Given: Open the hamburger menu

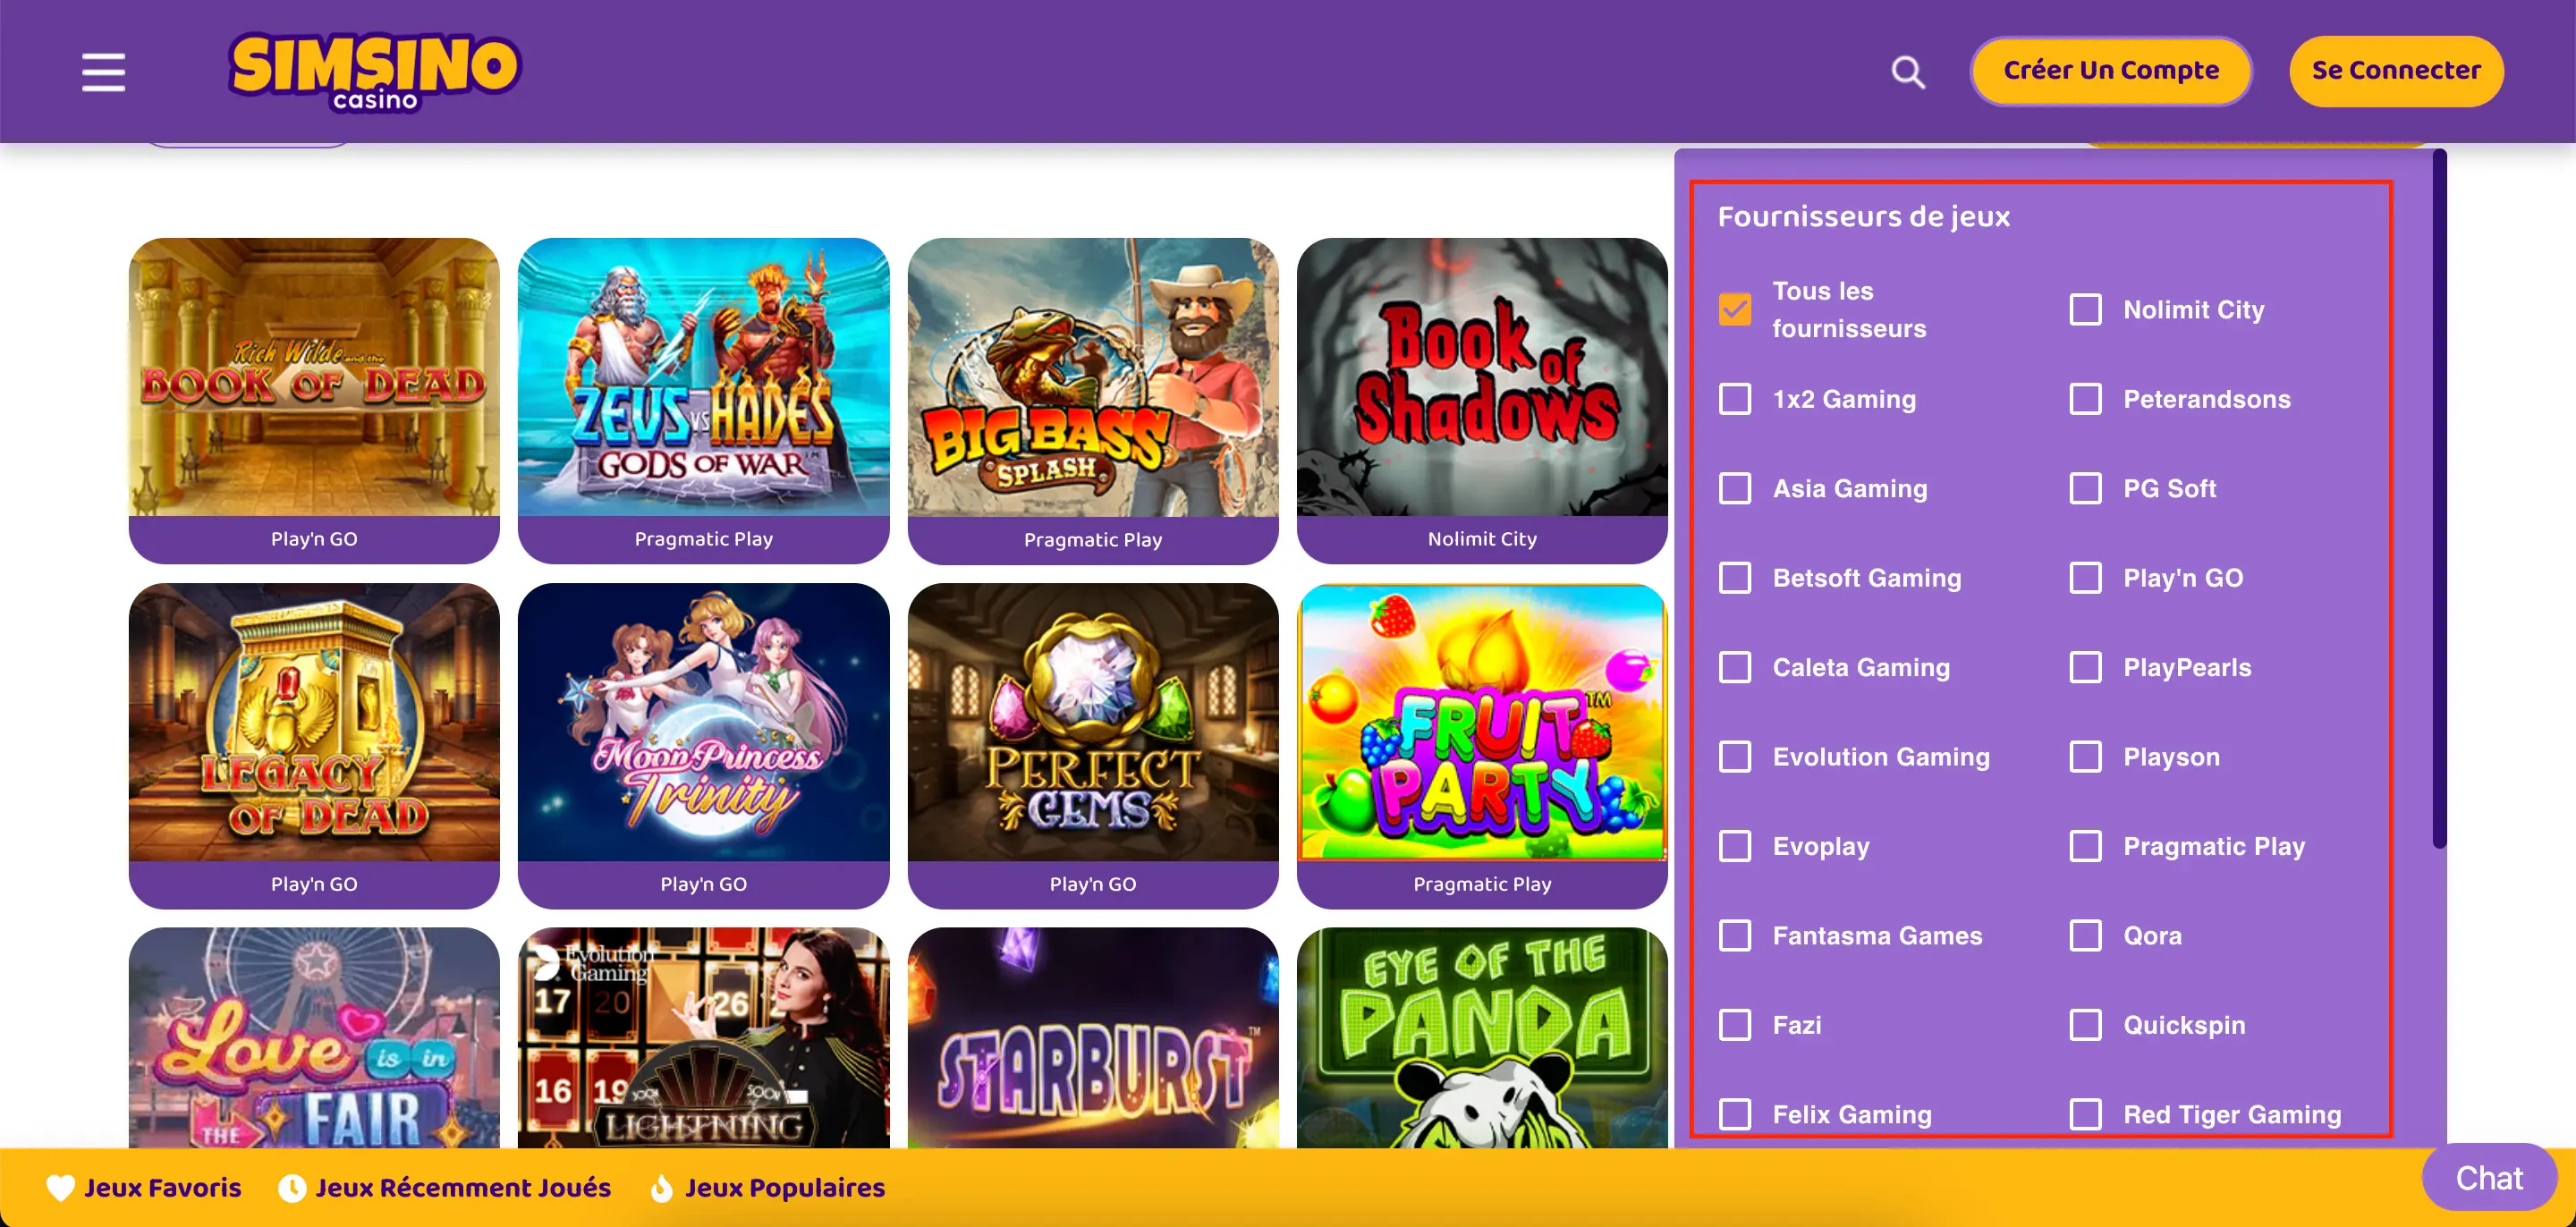Looking at the screenshot, I should coord(103,72).
